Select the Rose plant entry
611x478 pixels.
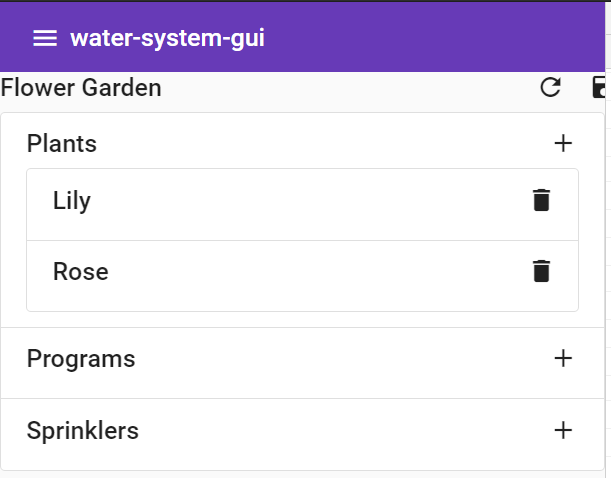[80, 271]
